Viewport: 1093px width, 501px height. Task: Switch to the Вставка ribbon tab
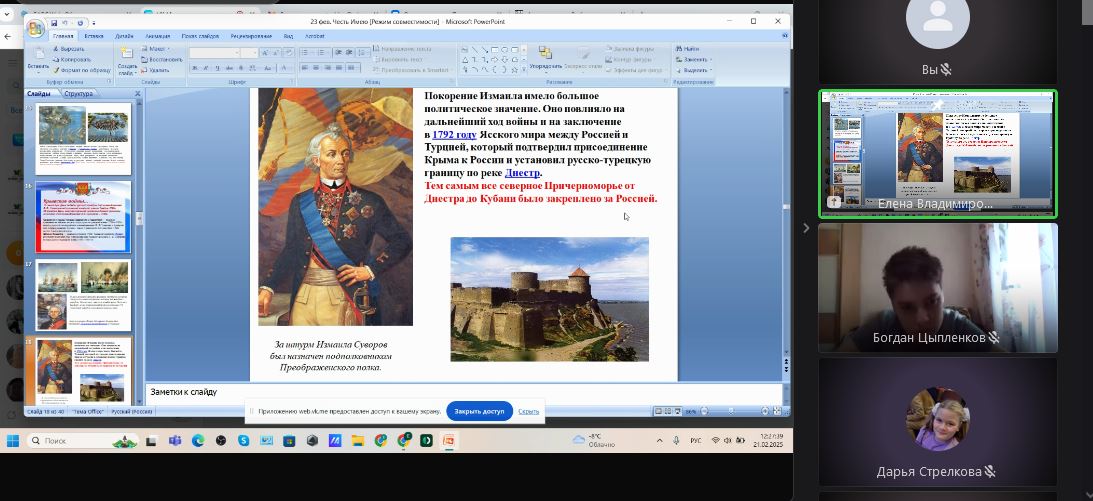coord(94,36)
